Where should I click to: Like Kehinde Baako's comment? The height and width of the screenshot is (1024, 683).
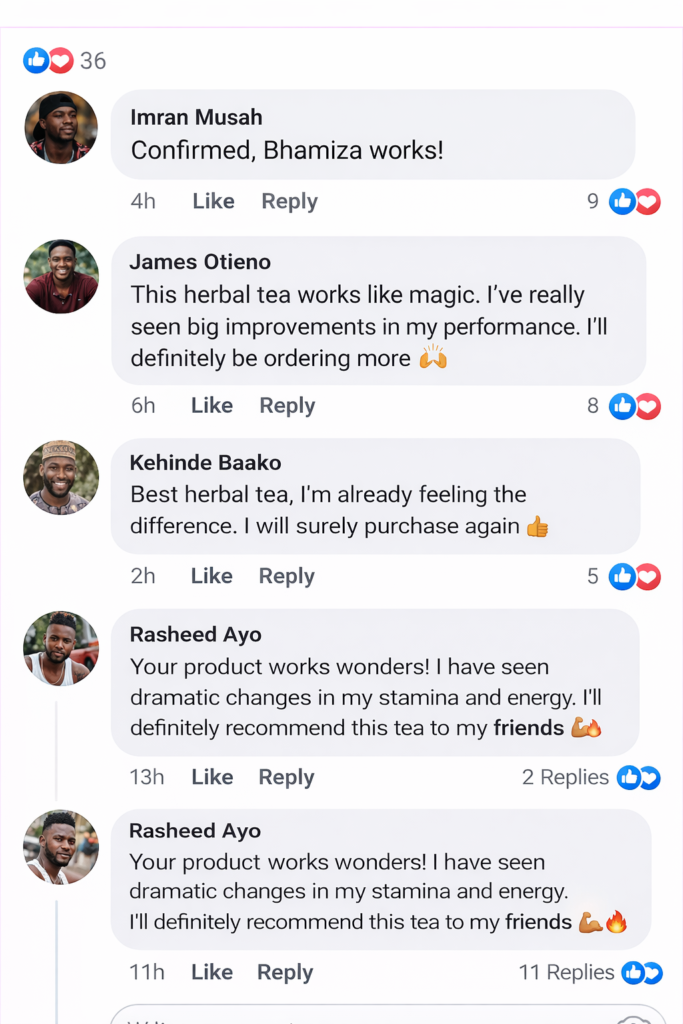click(x=211, y=577)
